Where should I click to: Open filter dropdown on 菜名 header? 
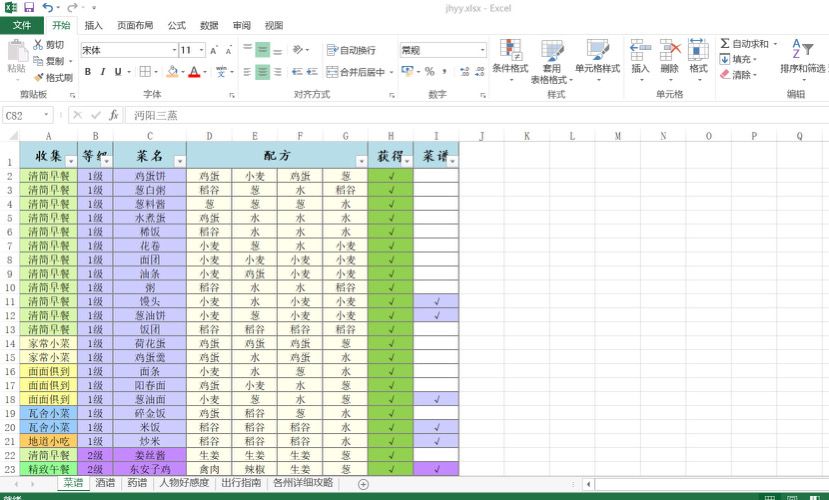tap(180, 161)
